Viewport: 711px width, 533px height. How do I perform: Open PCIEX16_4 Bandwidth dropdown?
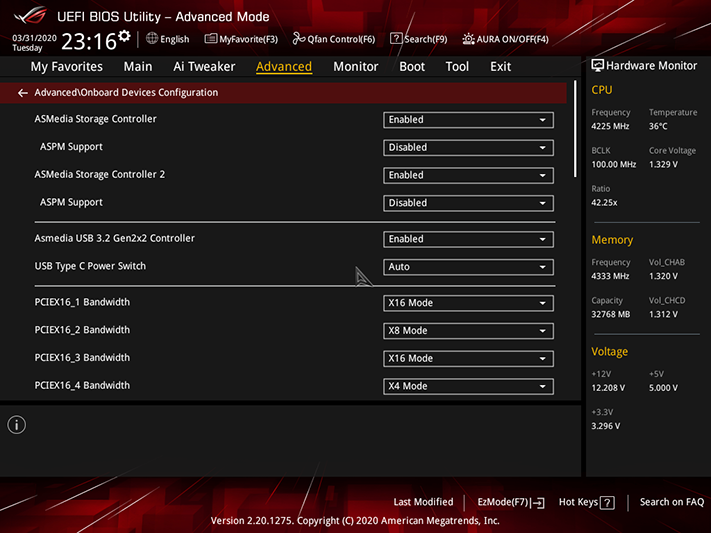coord(468,386)
